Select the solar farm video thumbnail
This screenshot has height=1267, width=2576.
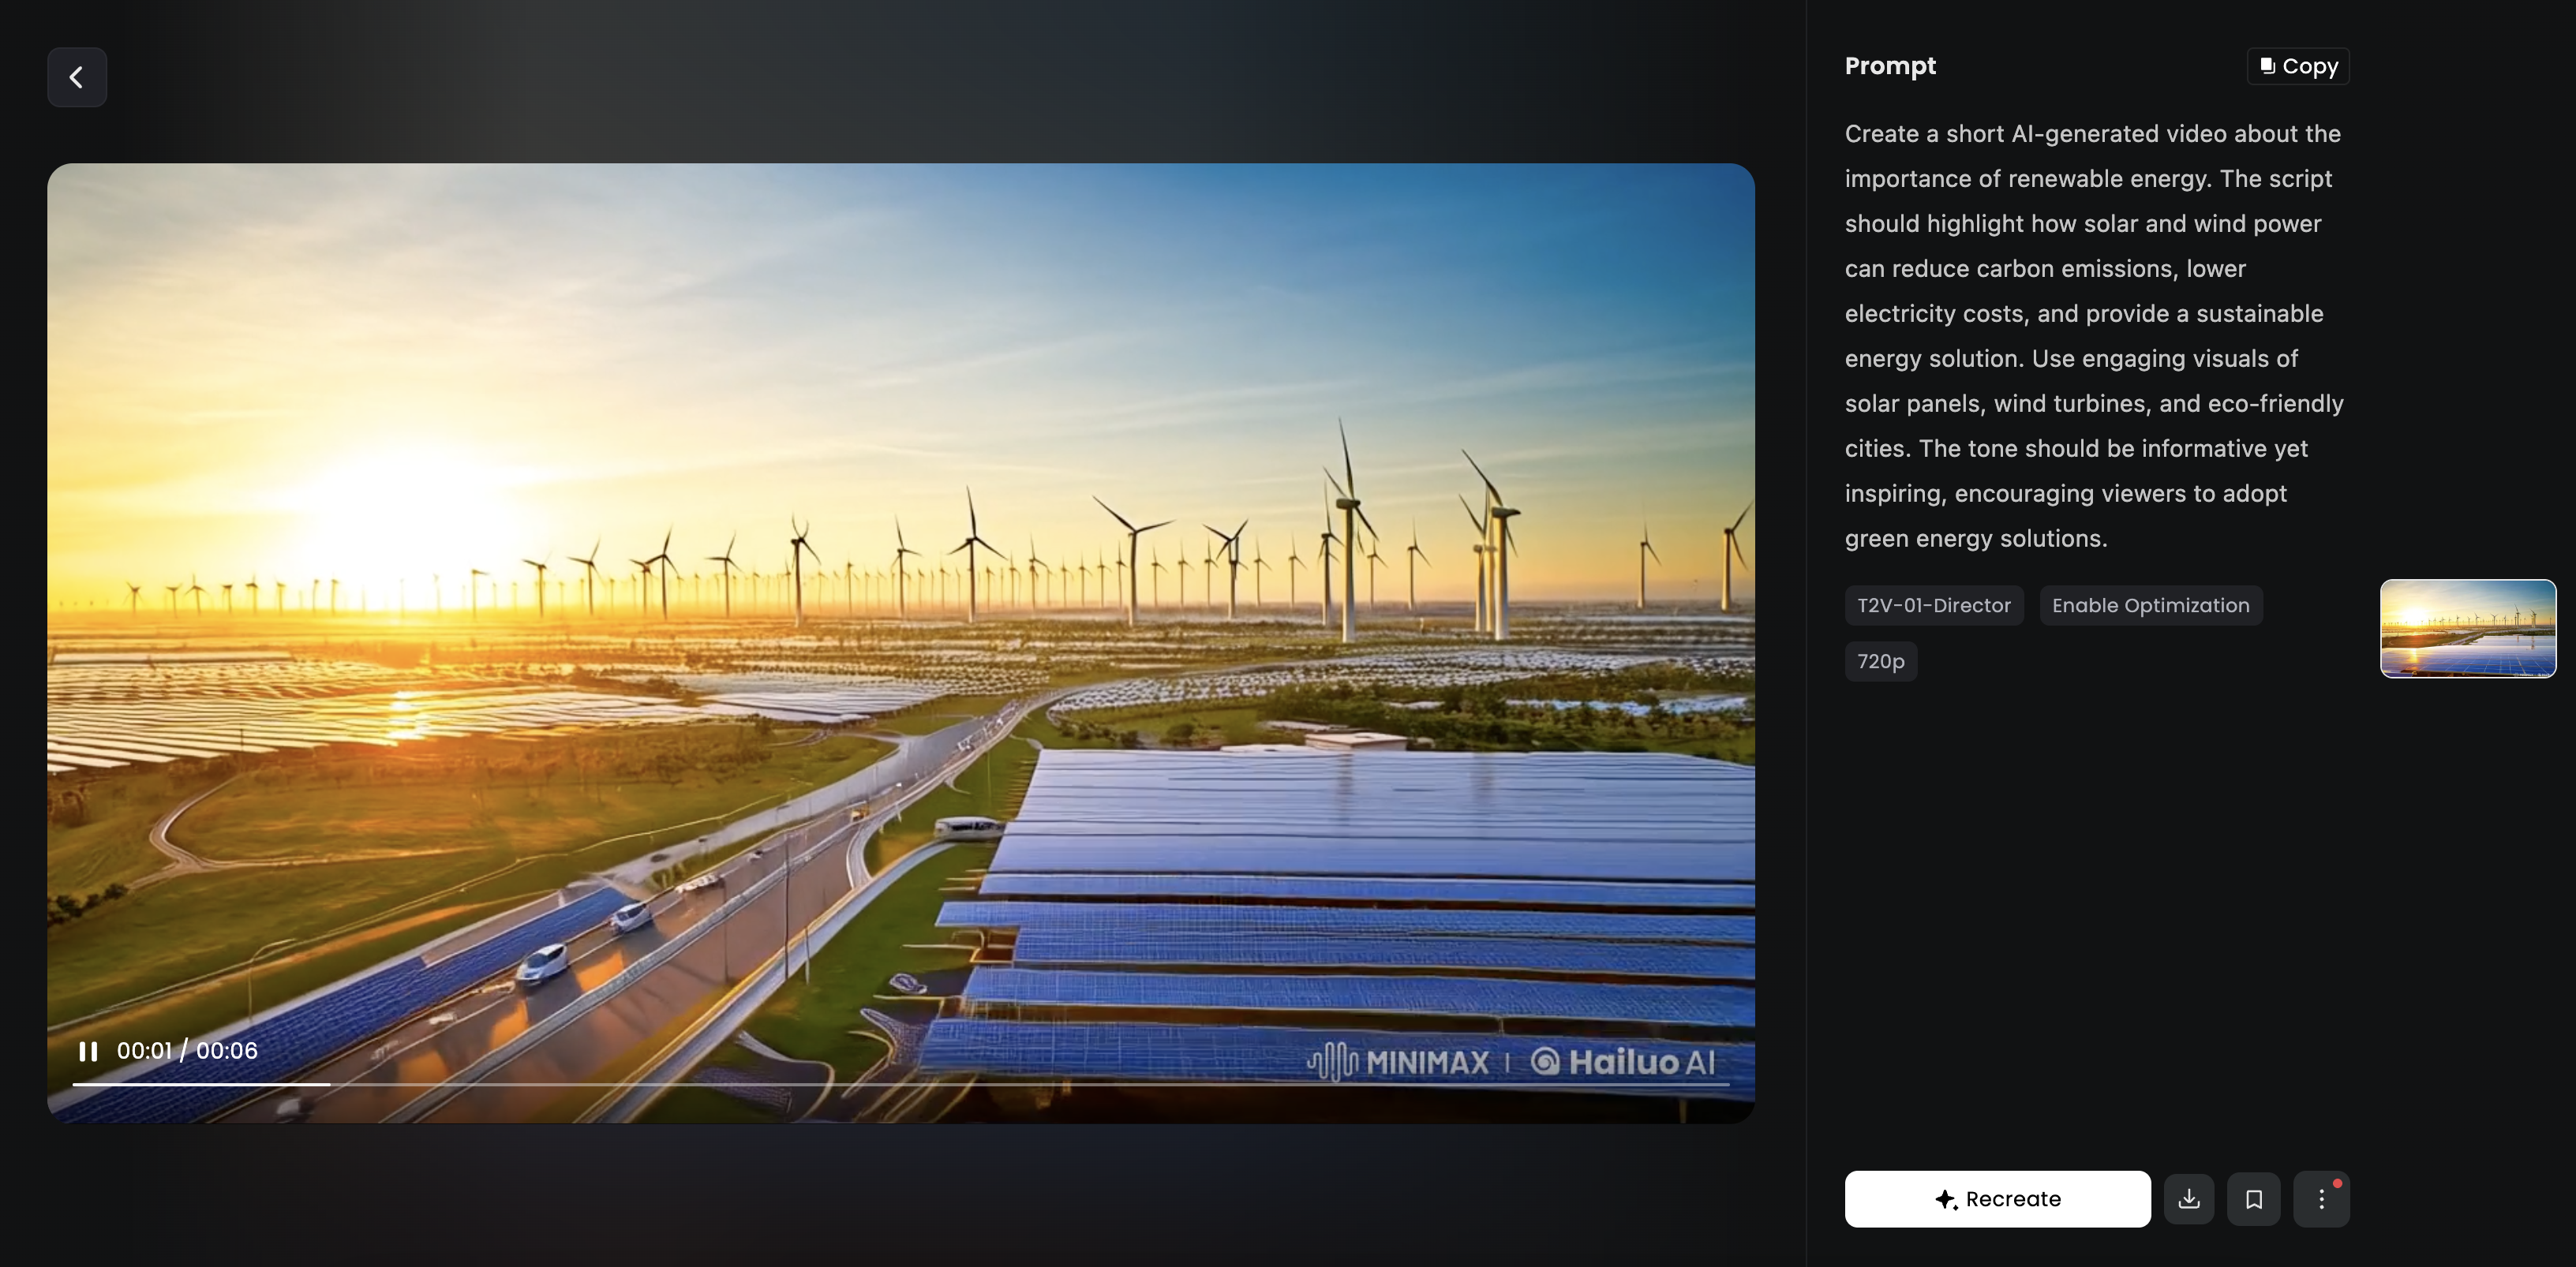tap(2467, 628)
